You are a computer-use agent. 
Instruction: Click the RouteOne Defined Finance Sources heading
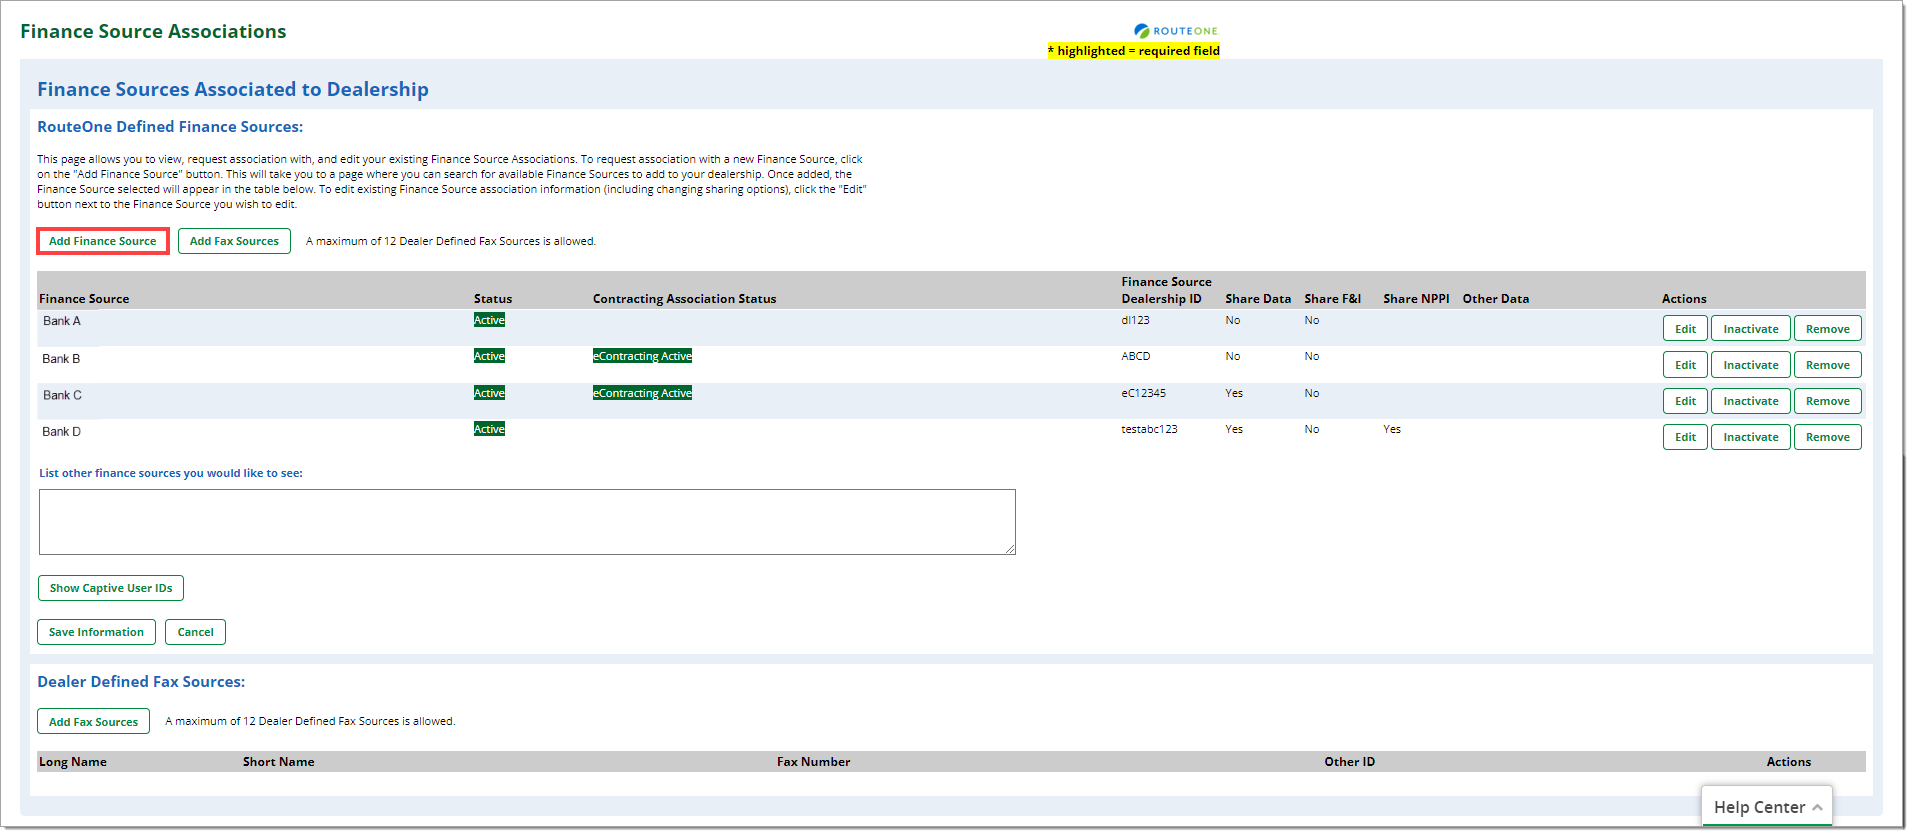point(170,127)
